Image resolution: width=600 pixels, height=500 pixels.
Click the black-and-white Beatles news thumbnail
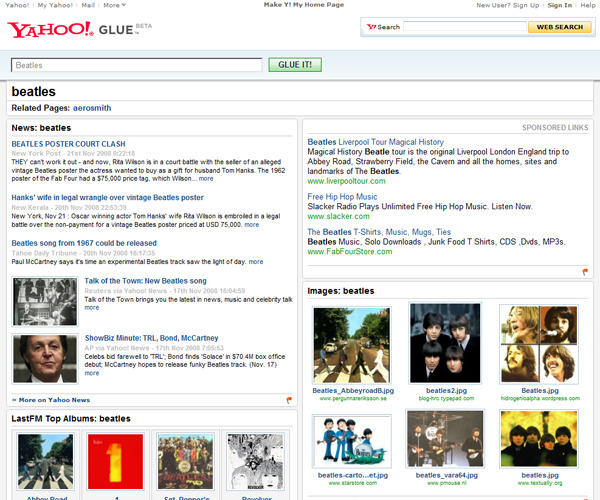point(45,301)
